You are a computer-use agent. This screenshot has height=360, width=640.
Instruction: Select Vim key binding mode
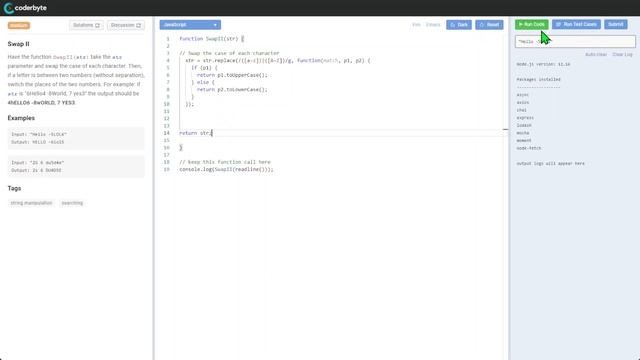(416, 25)
